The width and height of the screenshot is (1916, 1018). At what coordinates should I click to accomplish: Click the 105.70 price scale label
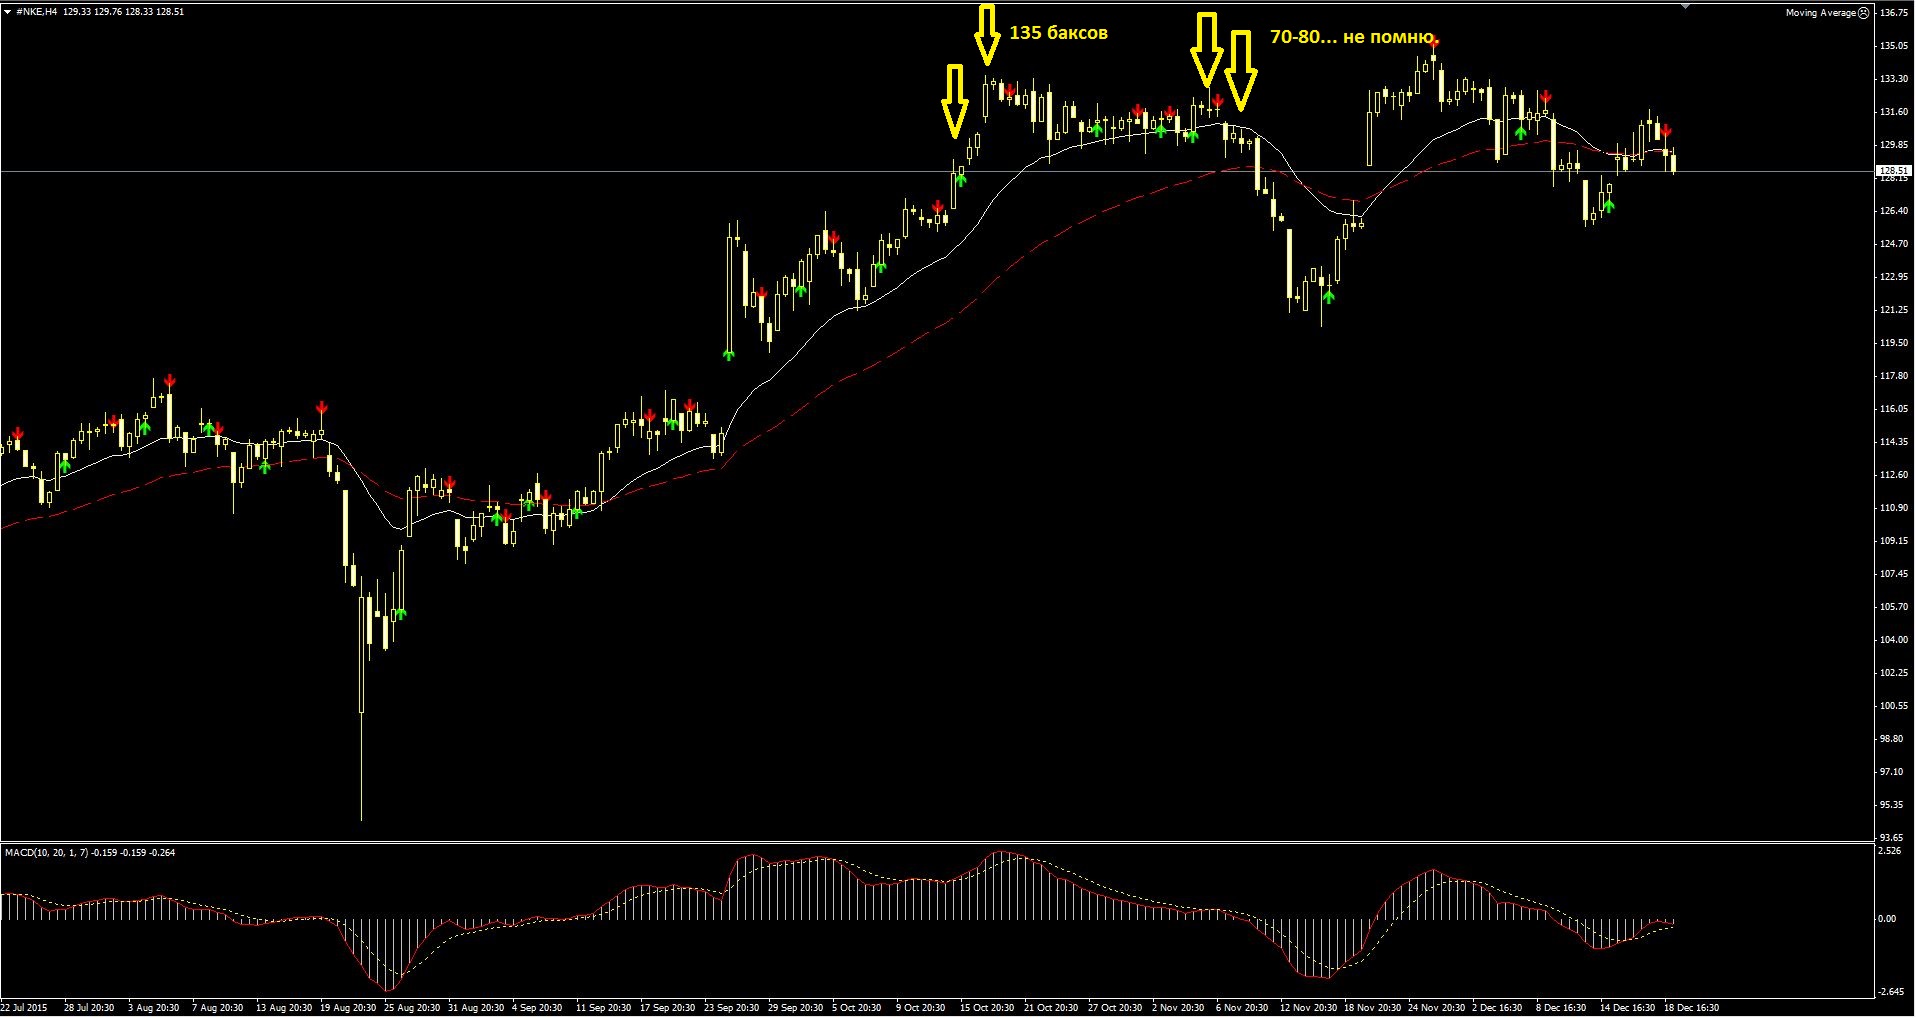(x=1894, y=607)
